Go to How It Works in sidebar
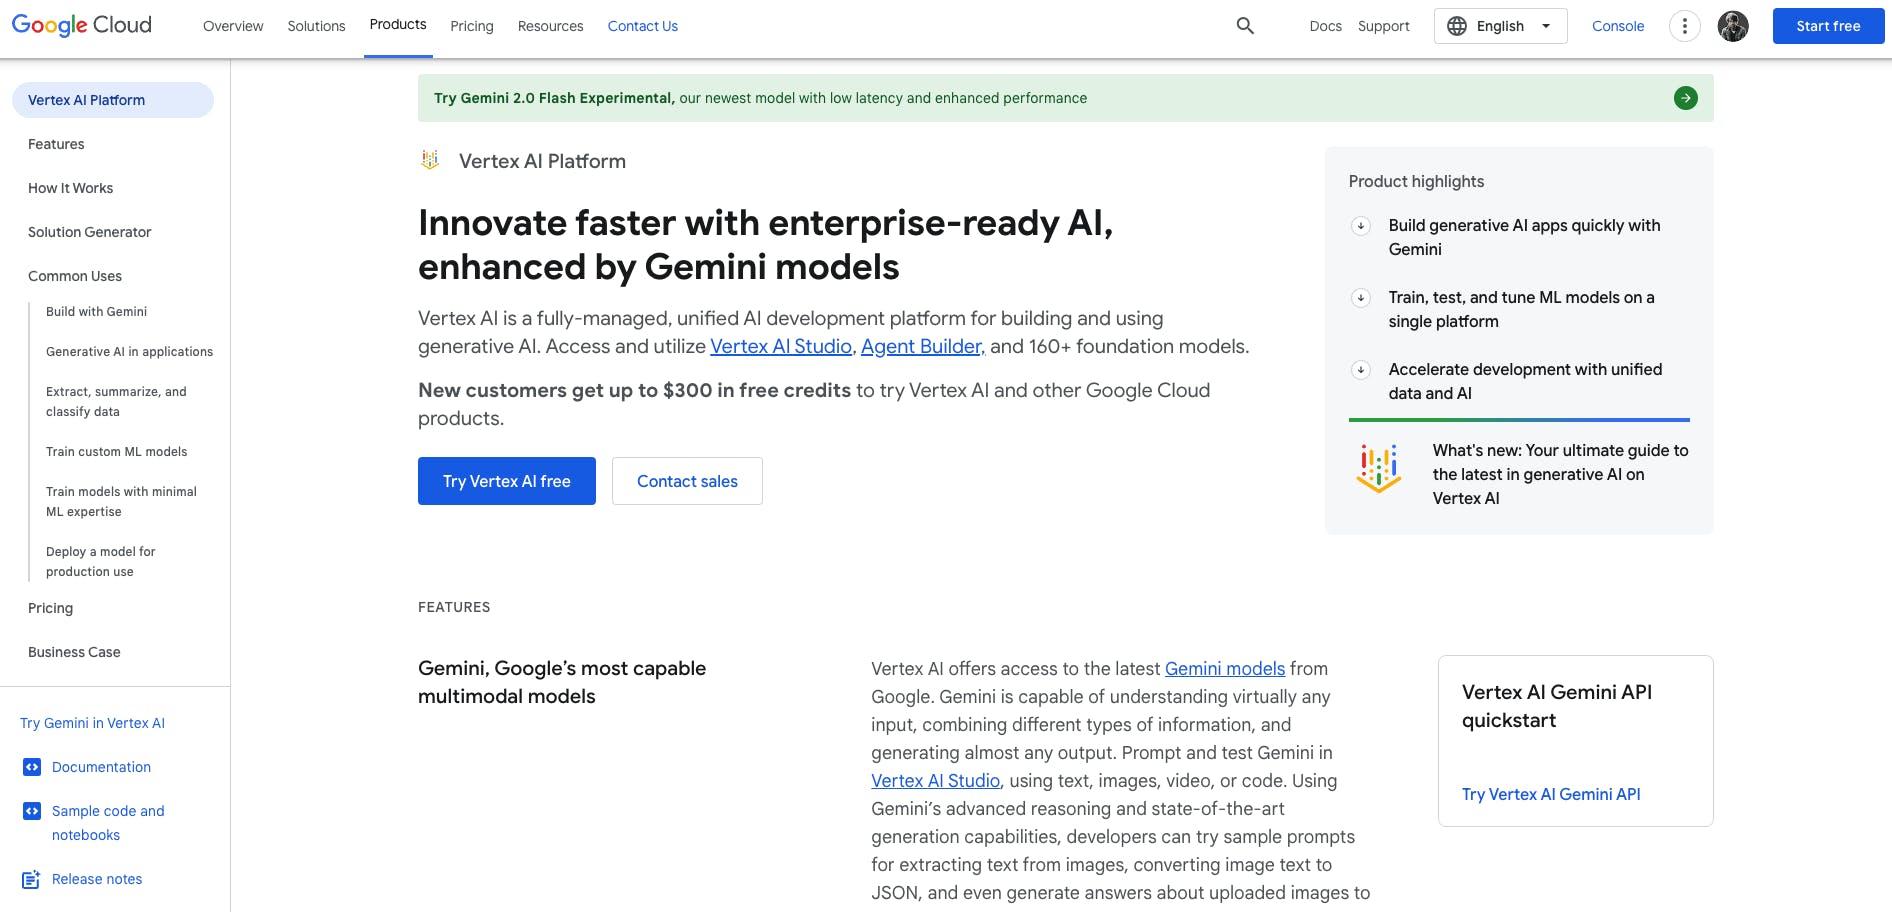This screenshot has width=1892, height=912. point(70,188)
